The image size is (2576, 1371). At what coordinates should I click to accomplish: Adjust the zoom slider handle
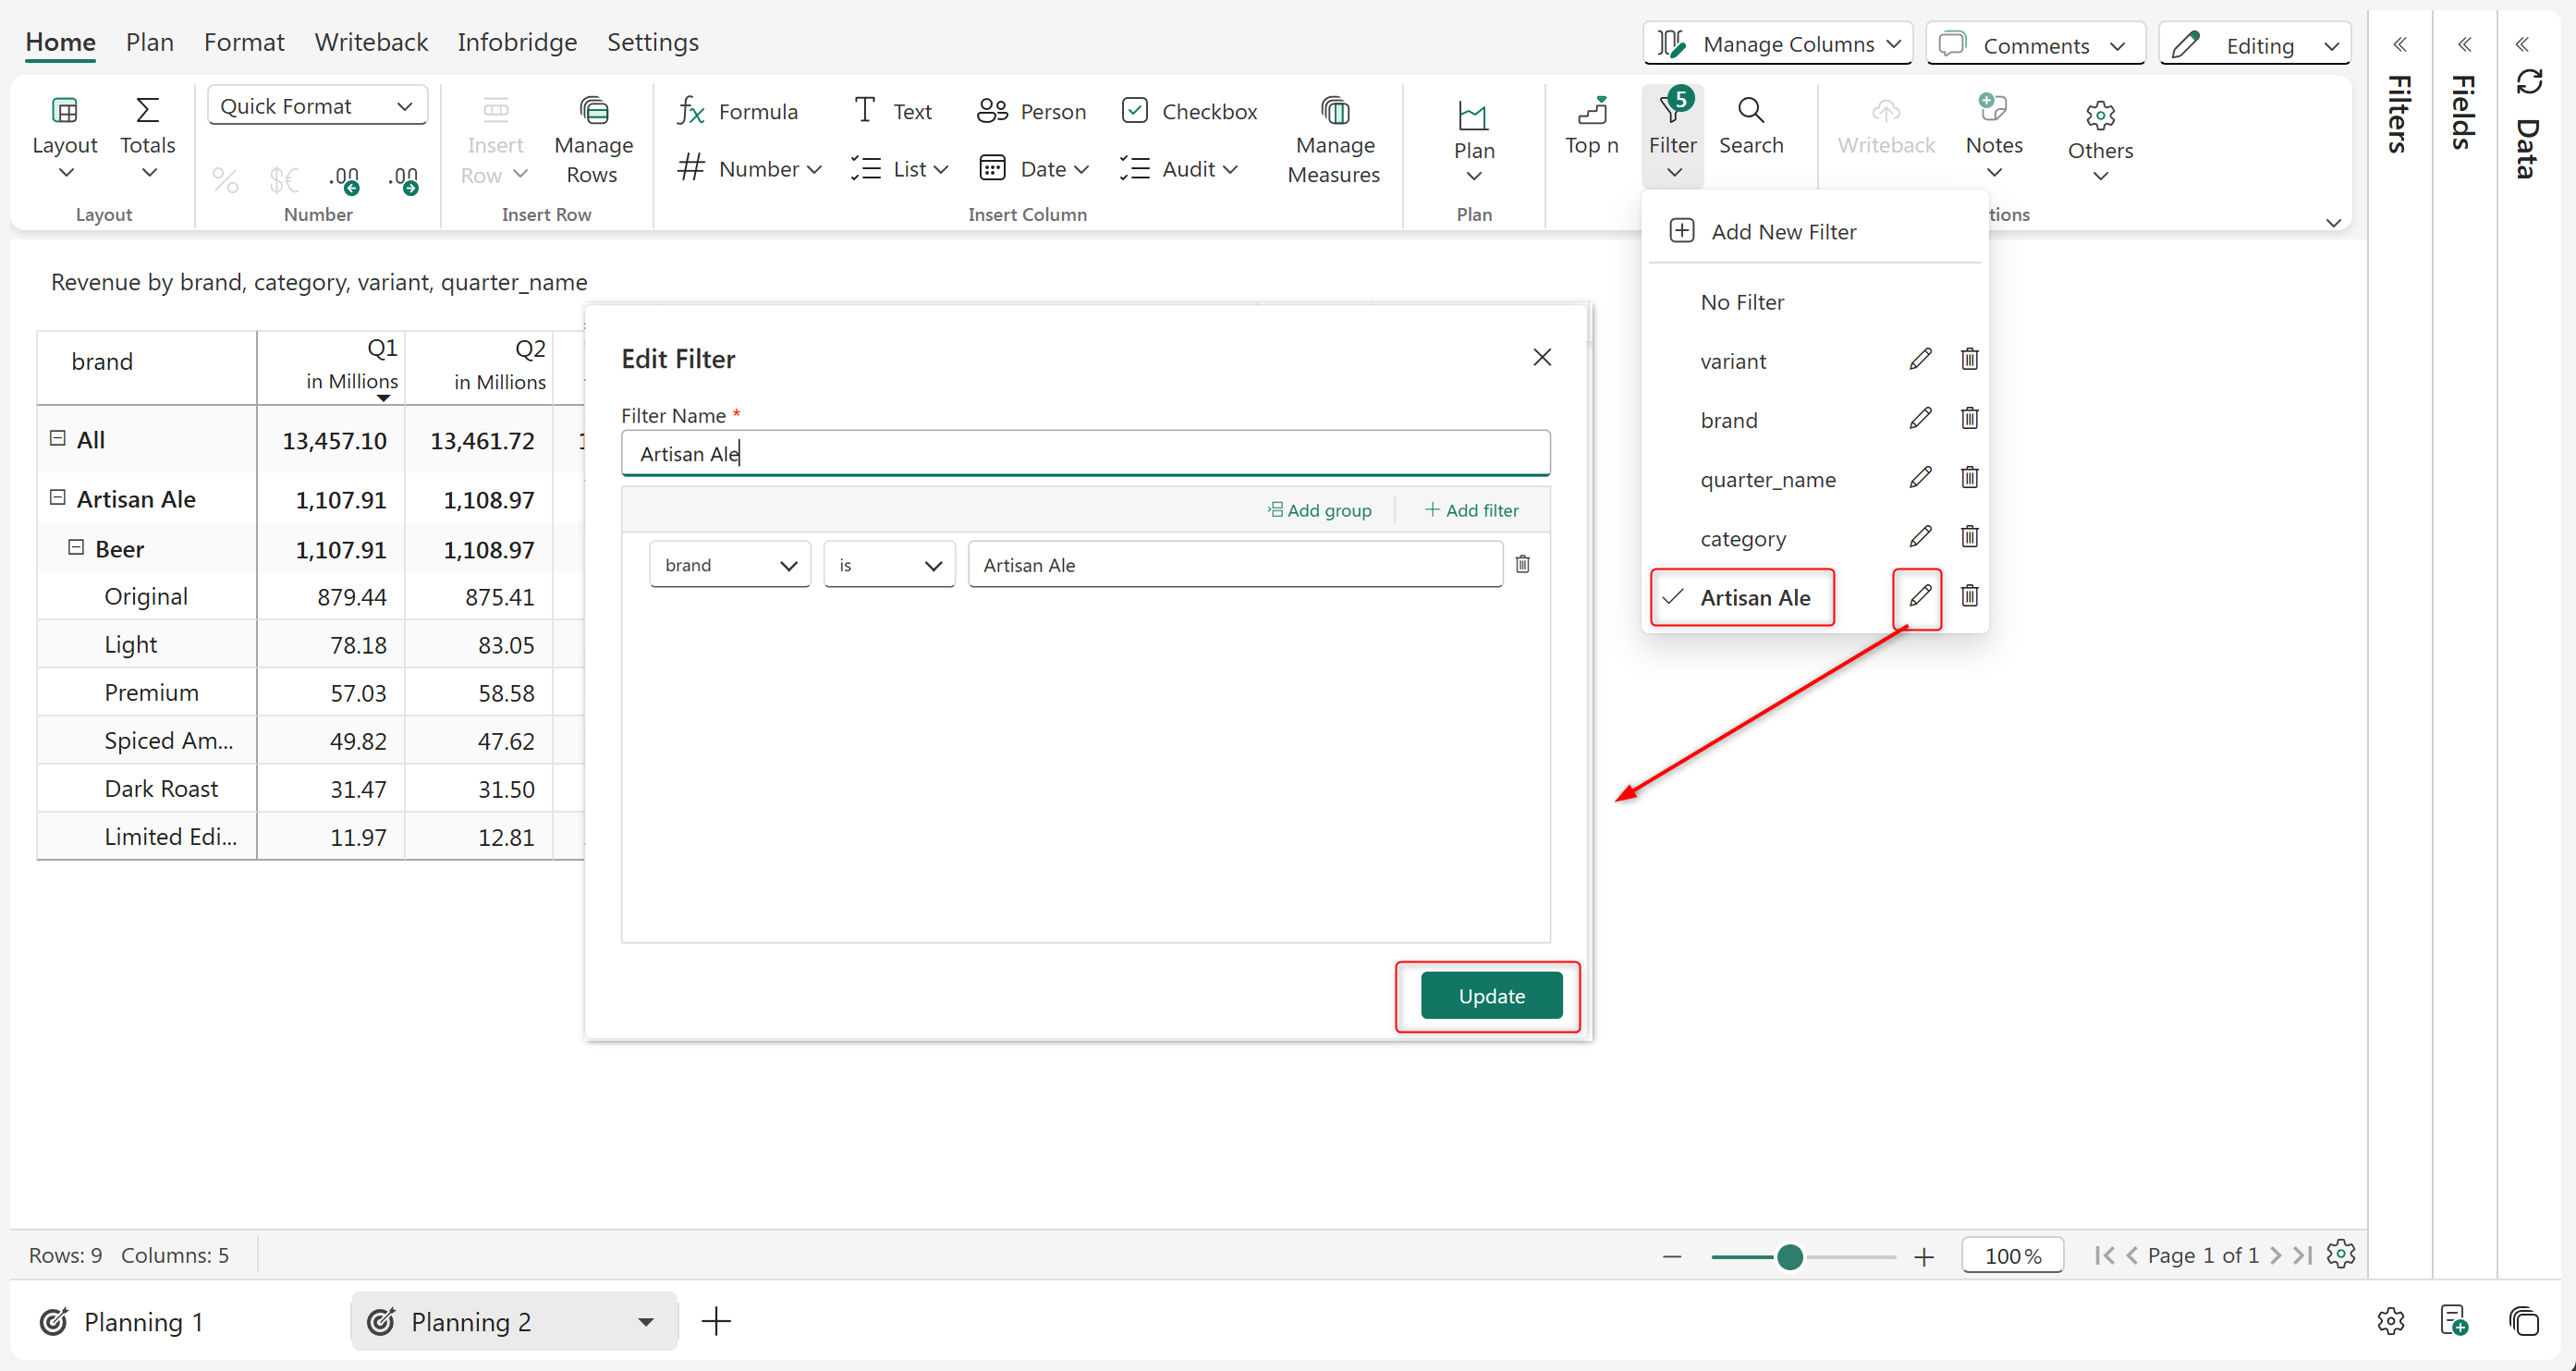(x=1789, y=1256)
